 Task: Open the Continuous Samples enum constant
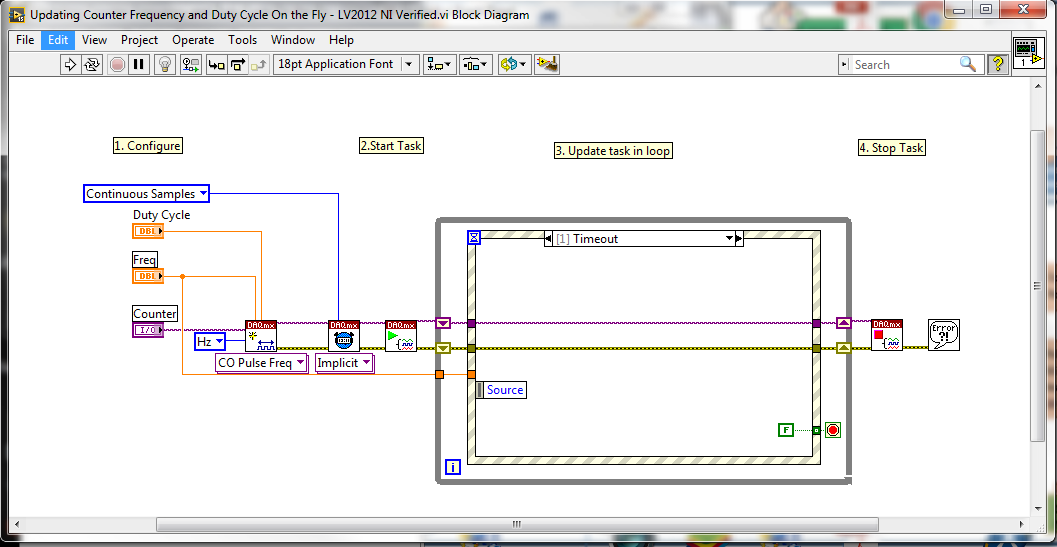(x=146, y=194)
